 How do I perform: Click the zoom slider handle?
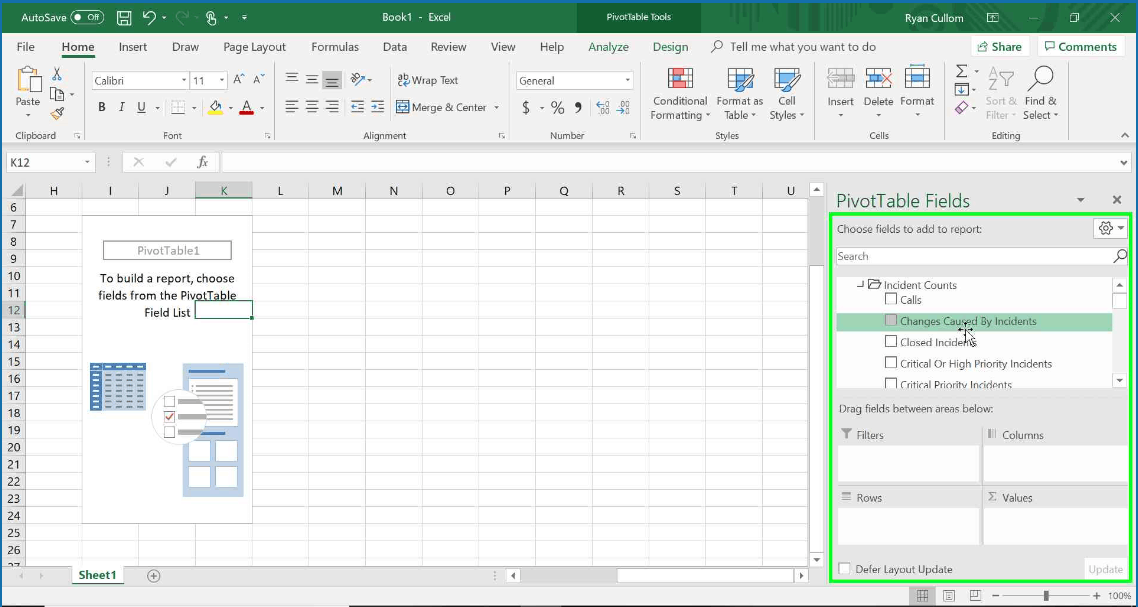(x=1046, y=596)
